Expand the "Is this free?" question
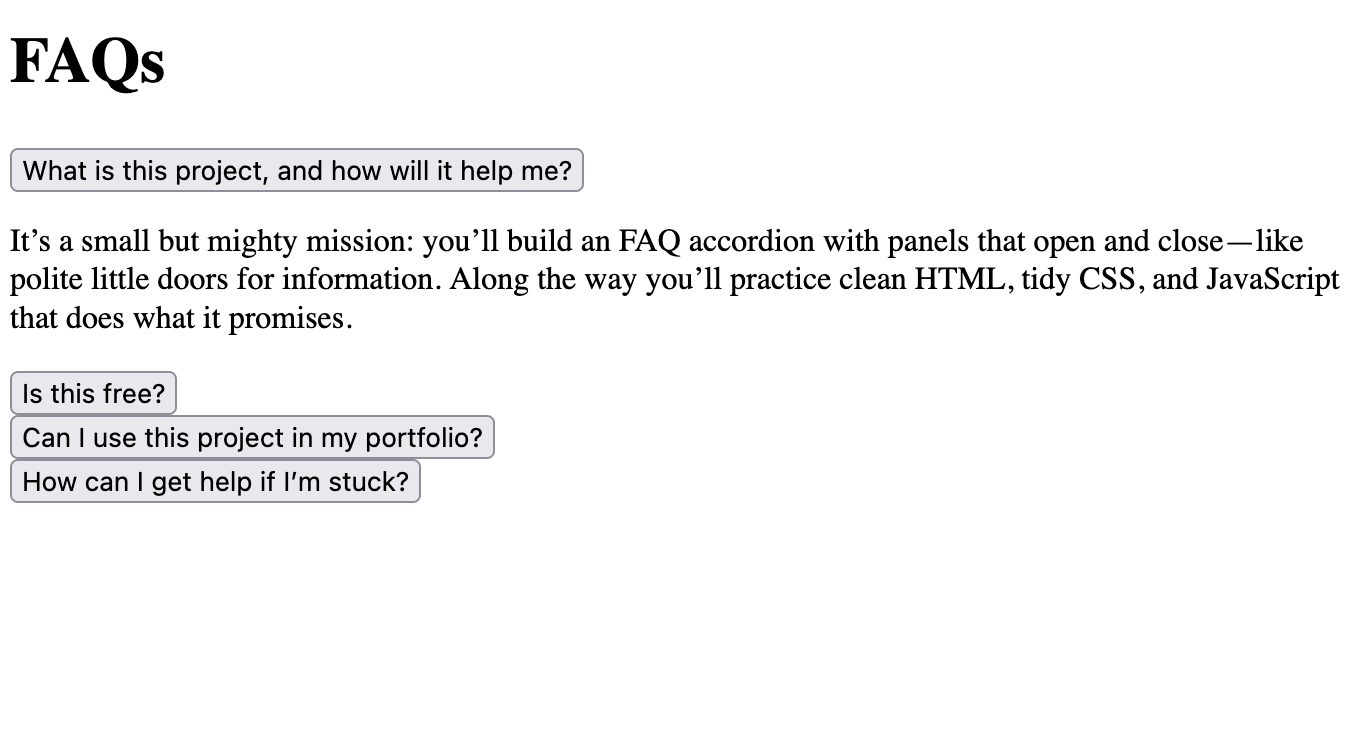The height and width of the screenshot is (744, 1370). coord(93,393)
